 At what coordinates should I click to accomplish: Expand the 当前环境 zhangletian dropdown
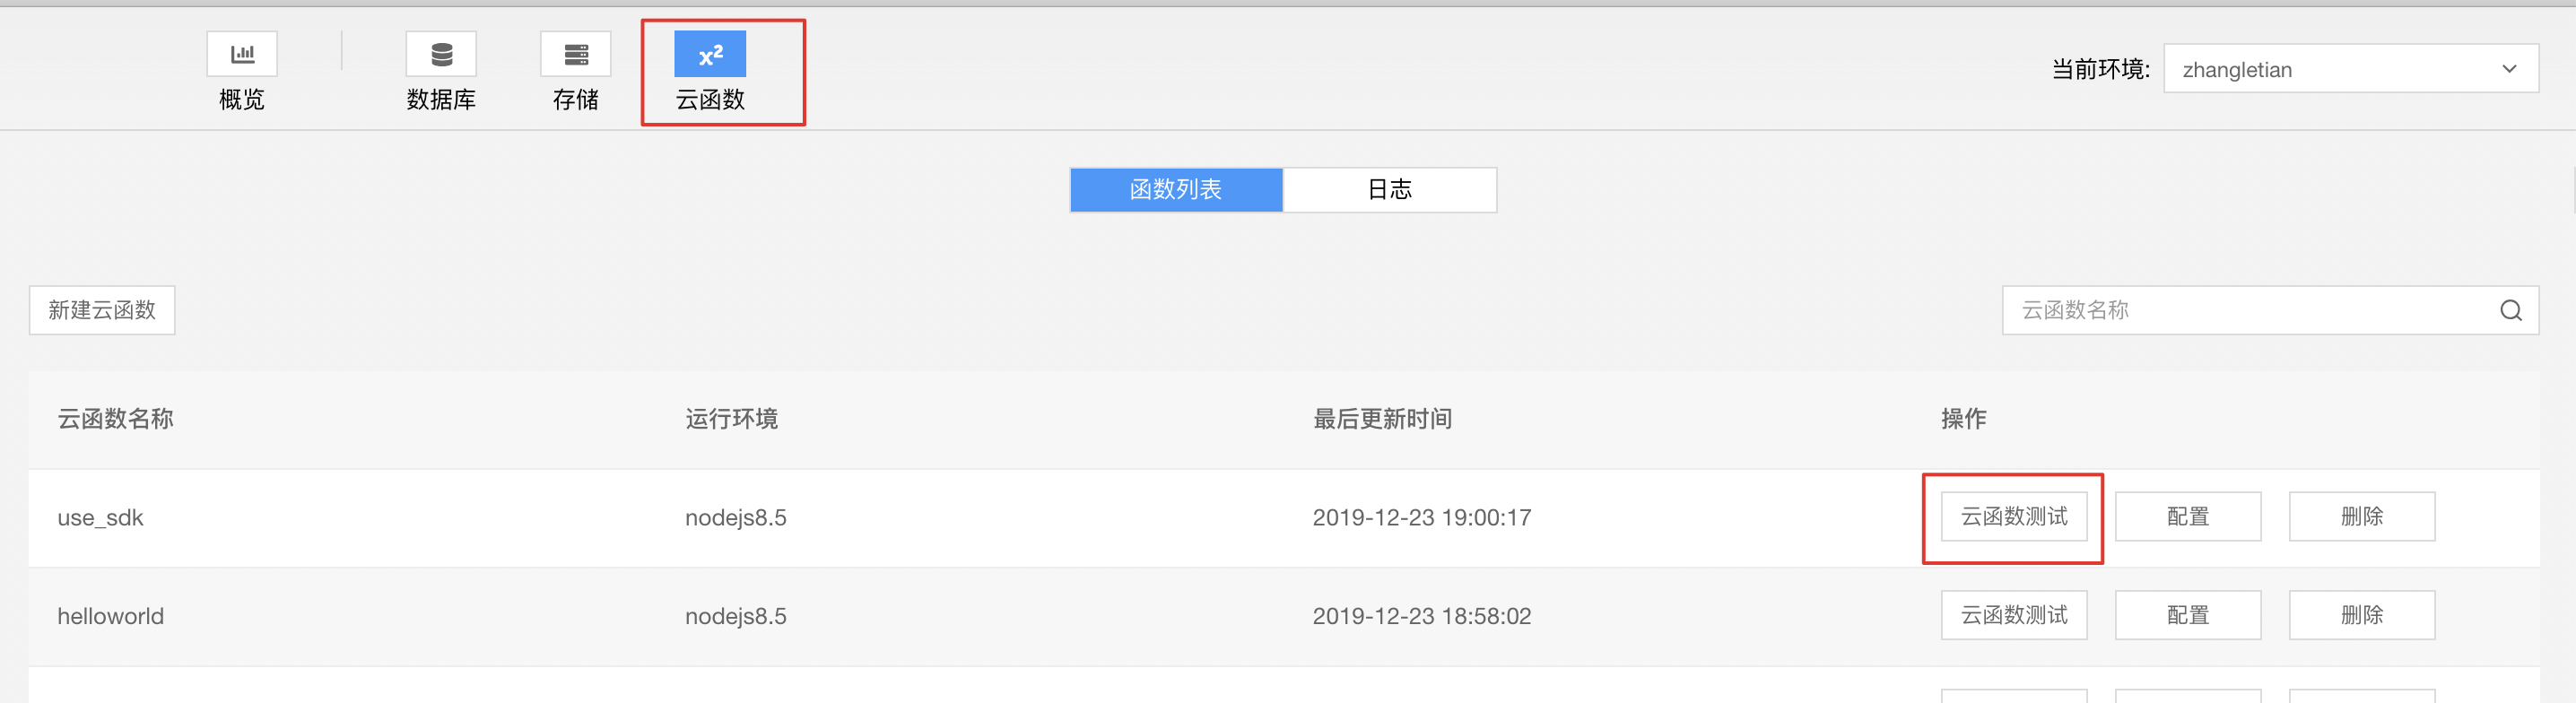[x=2351, y=69]
